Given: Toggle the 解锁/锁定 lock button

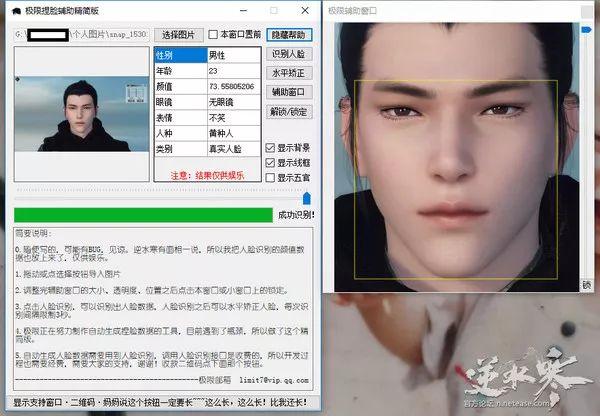Looking at the screenshot, I should (289, 112).
